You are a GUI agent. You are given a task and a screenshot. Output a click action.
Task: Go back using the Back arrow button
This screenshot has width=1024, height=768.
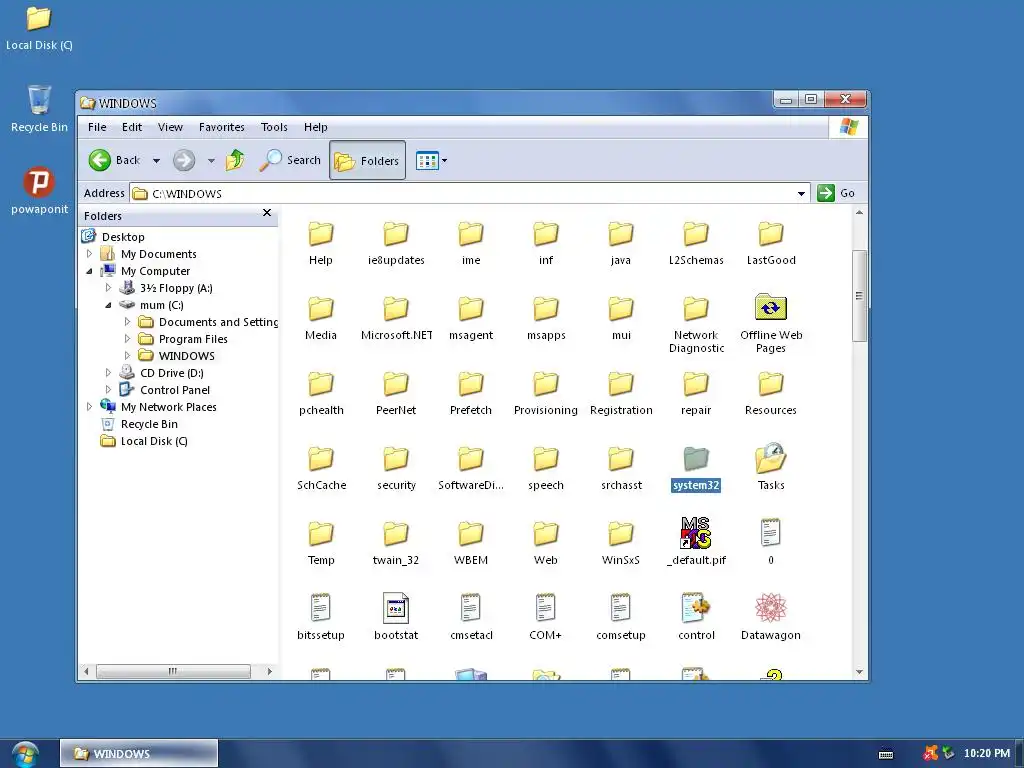coord(100,160)
